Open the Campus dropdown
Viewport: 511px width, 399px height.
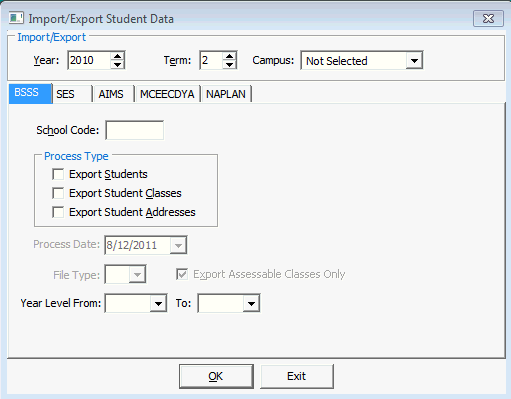point(414,61)
